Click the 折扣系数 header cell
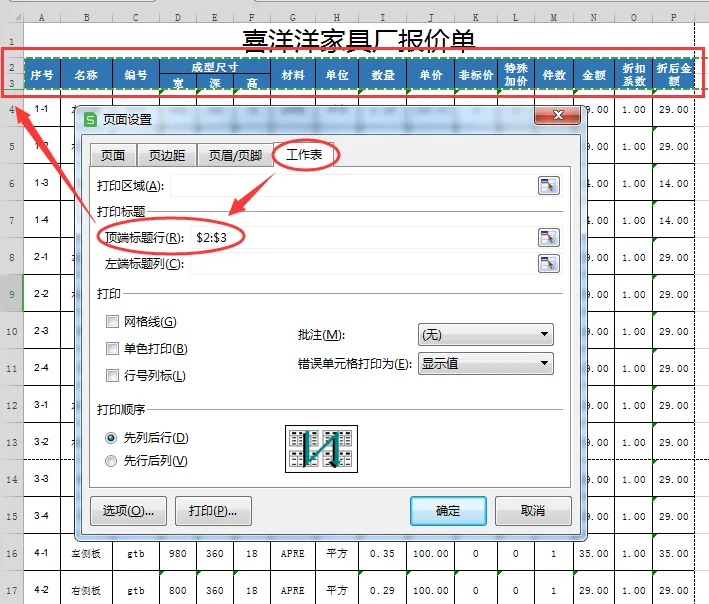 click(633, 74)
